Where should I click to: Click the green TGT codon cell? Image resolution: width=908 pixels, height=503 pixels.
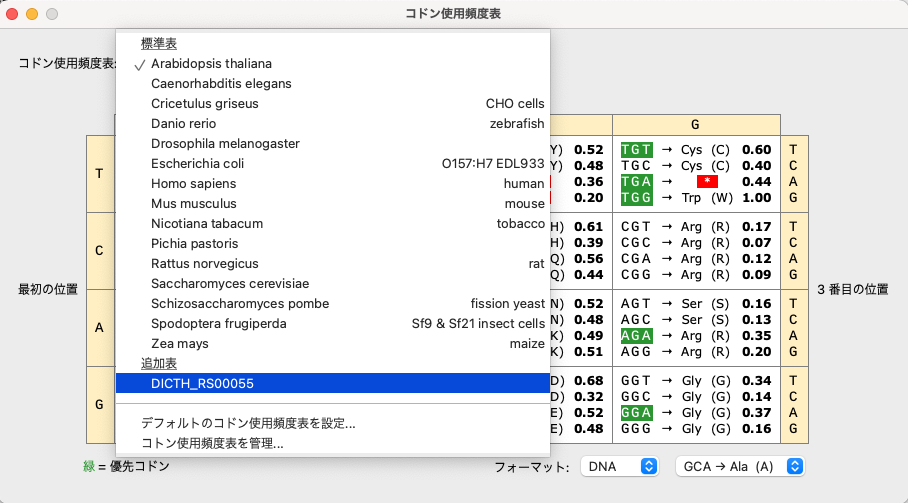[x=636, y=150]
